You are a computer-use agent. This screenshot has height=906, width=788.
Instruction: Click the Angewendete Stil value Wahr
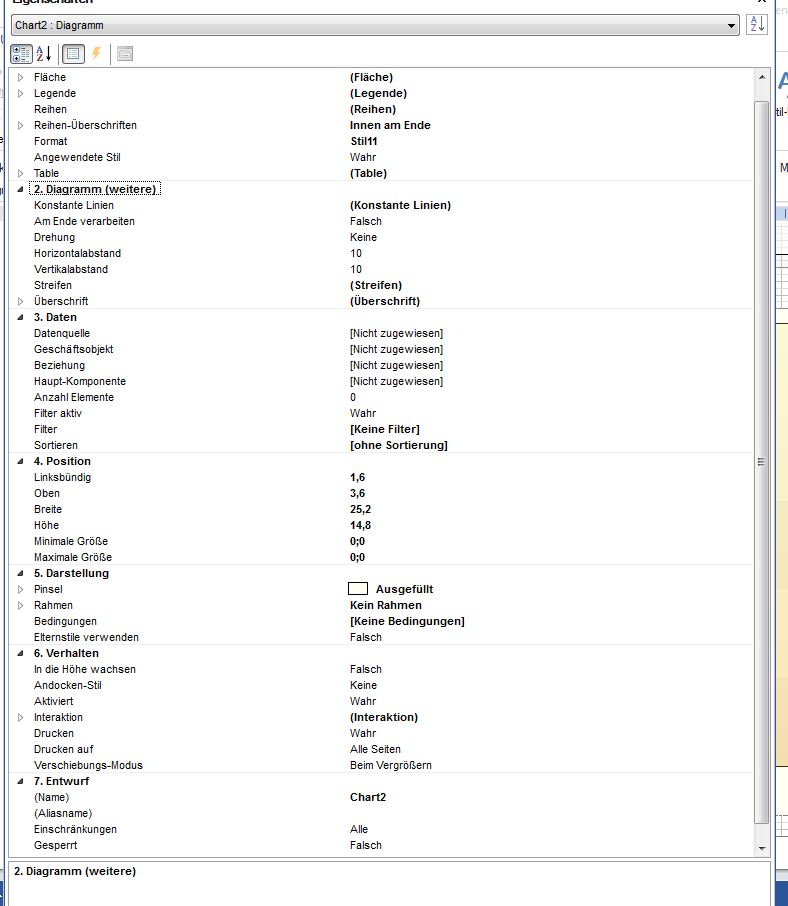point(363,157)
